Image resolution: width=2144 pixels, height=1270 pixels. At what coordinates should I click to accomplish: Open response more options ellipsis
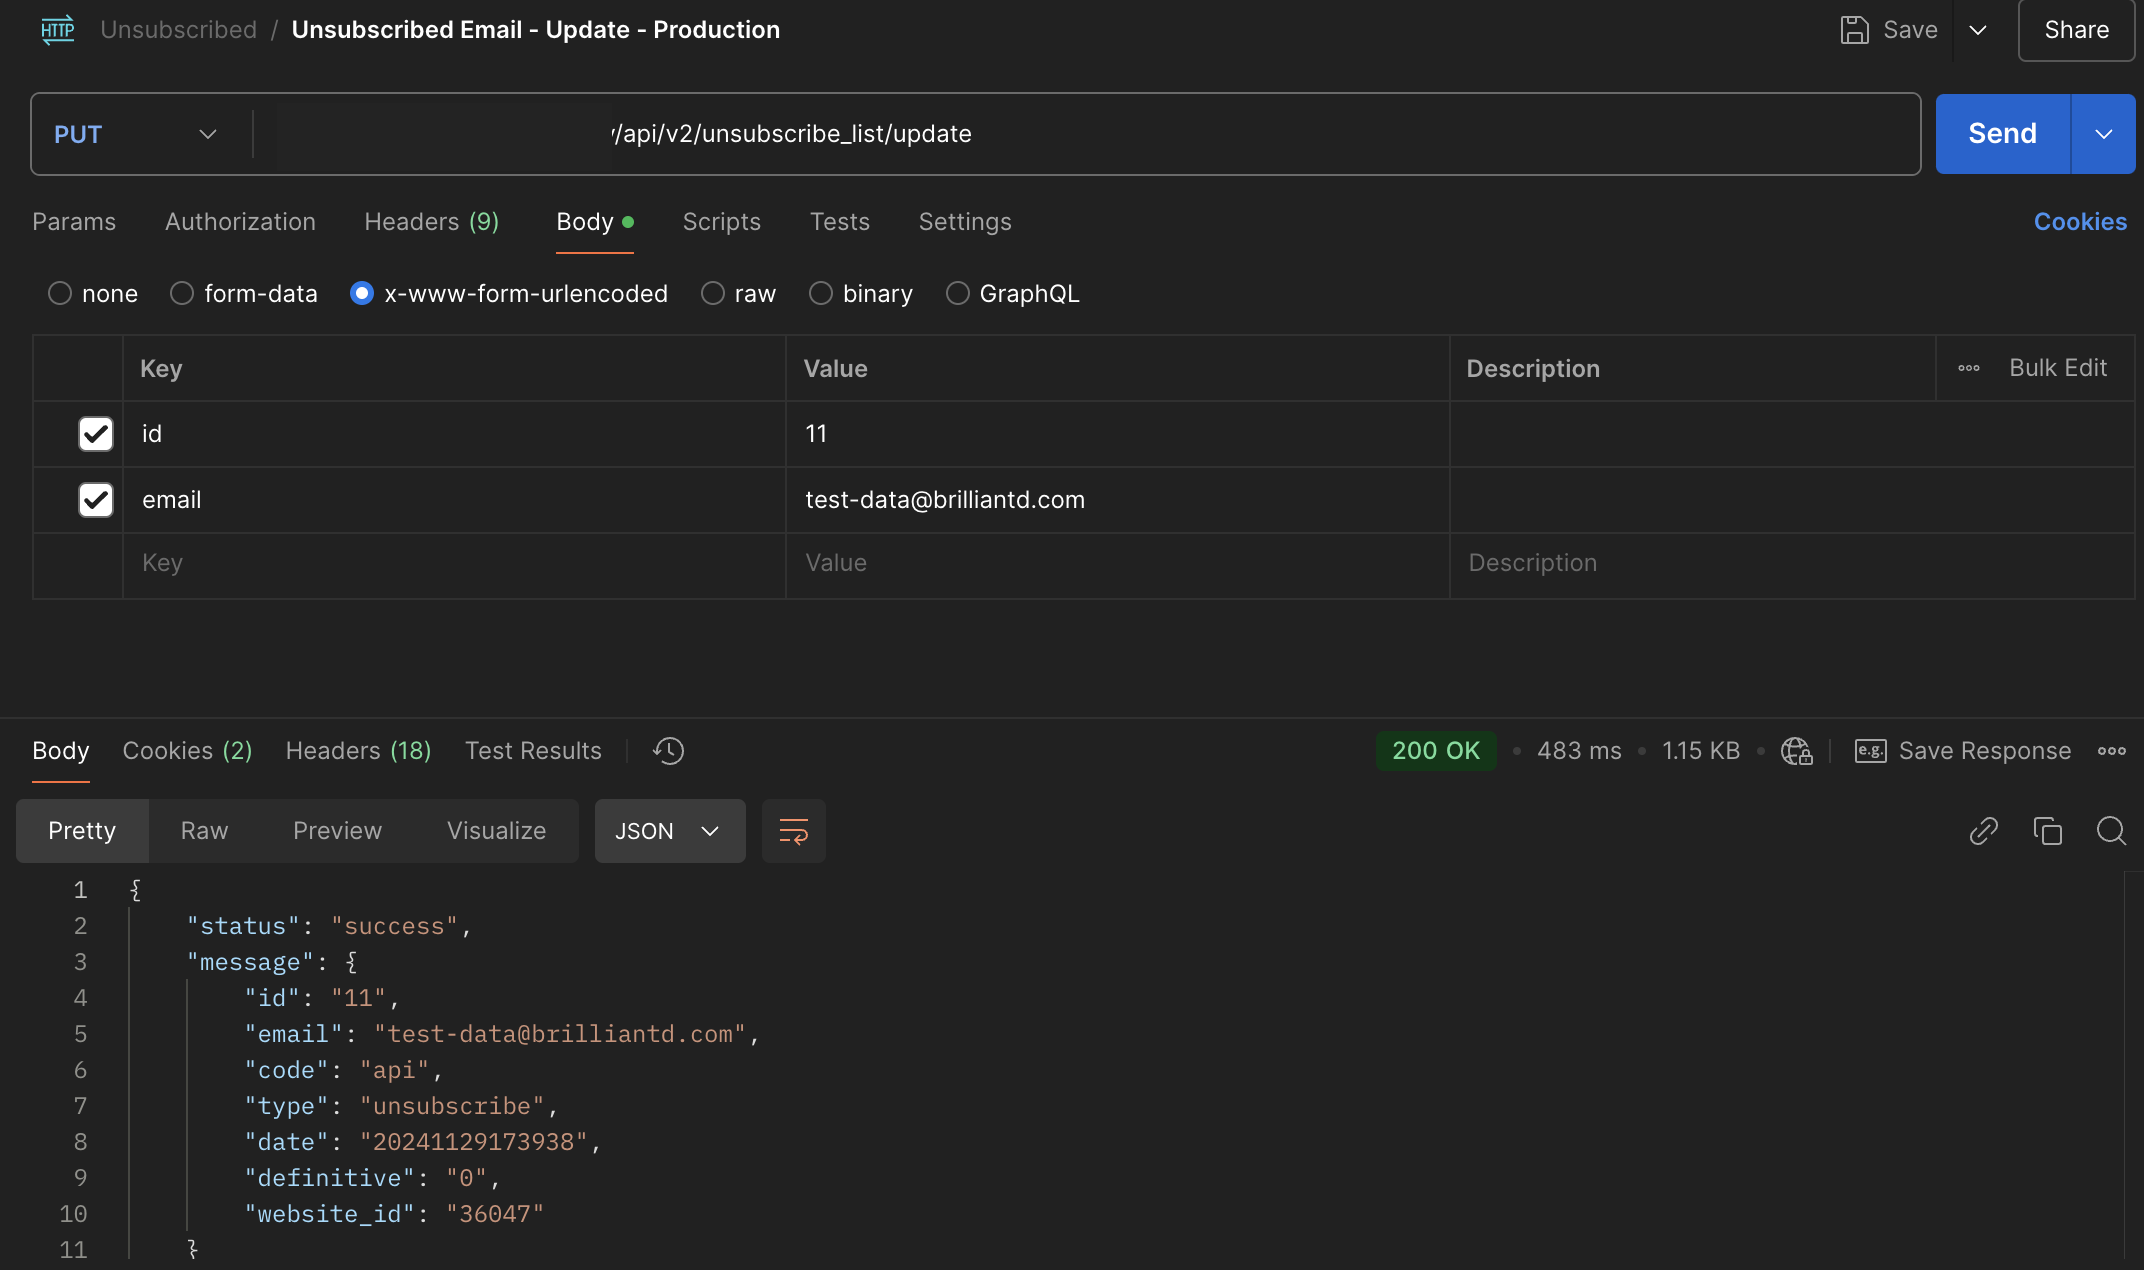2111,751
